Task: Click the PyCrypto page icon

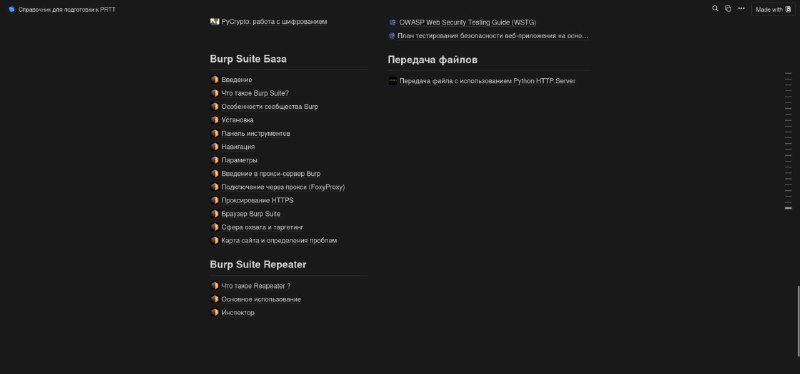Action: [x=214, y=21]
